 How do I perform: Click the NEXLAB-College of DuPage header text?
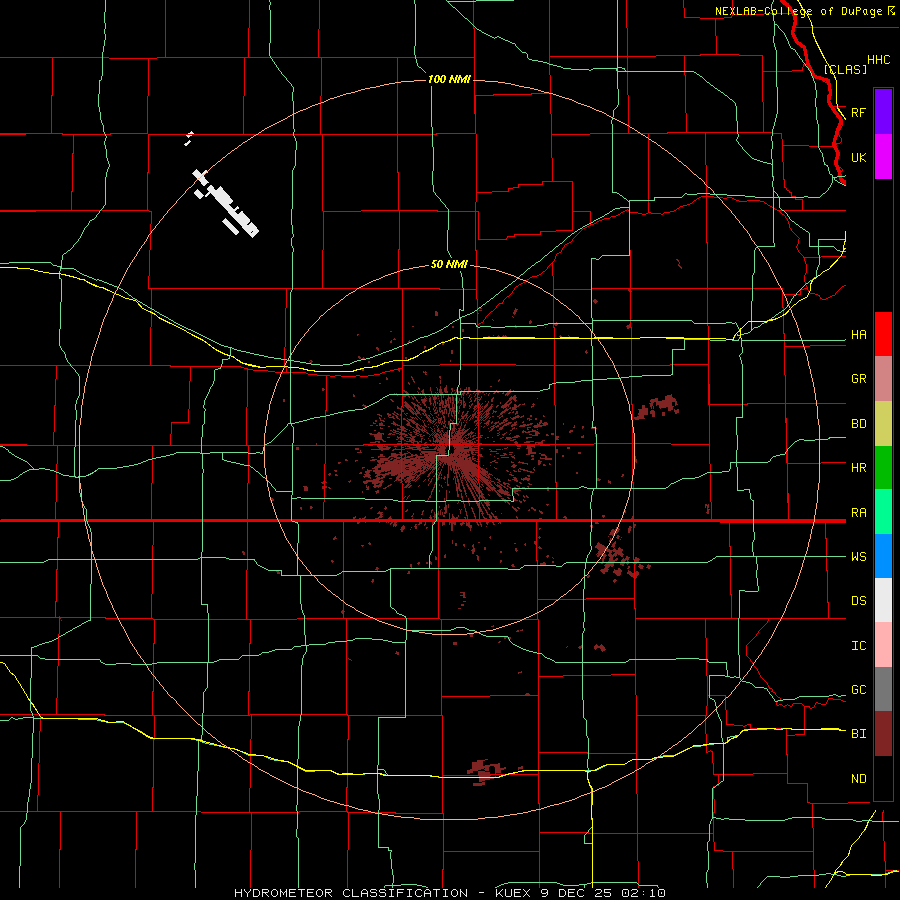click(x=798, y=11)
